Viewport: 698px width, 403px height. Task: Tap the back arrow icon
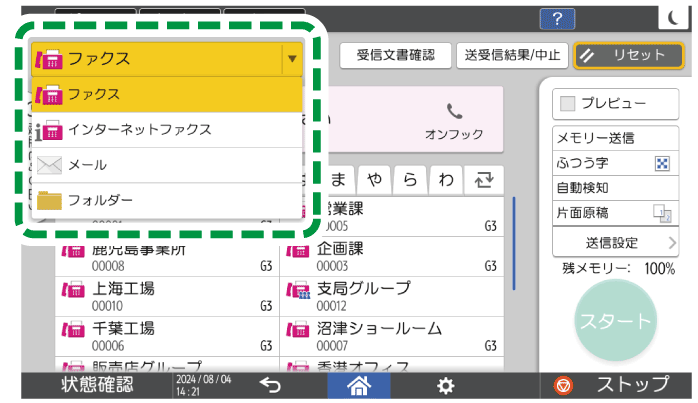[270, 385]
